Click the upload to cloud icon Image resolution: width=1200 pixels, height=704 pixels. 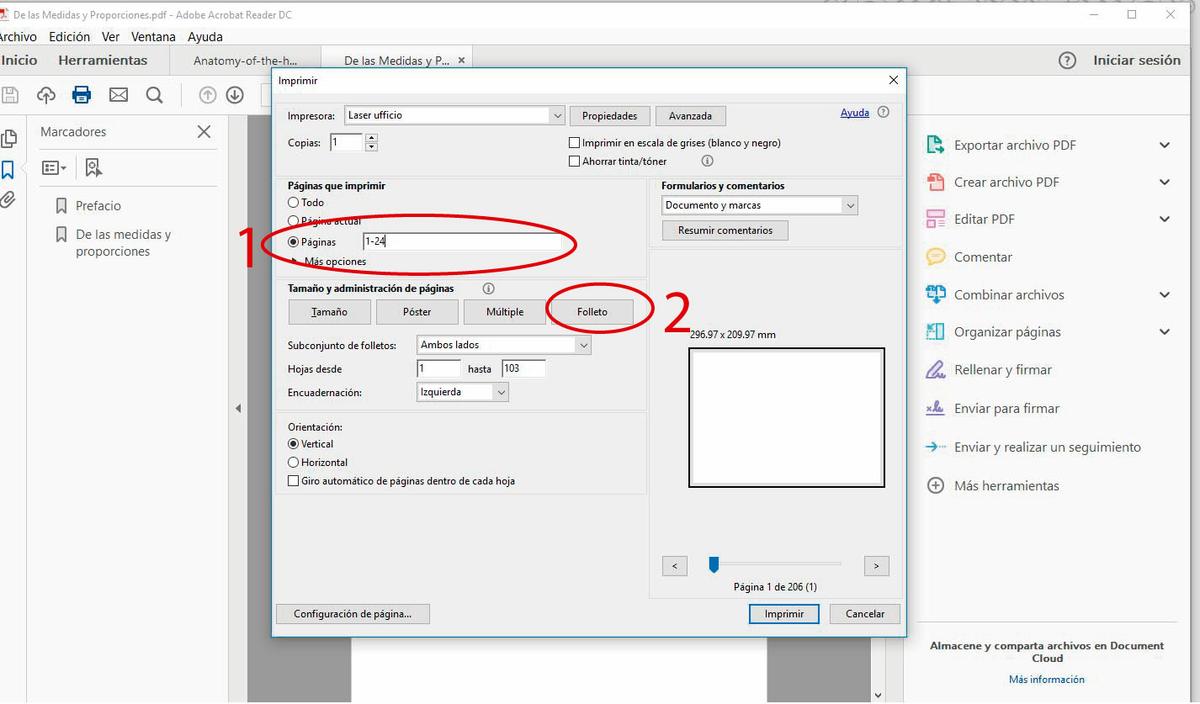point(46,95)
